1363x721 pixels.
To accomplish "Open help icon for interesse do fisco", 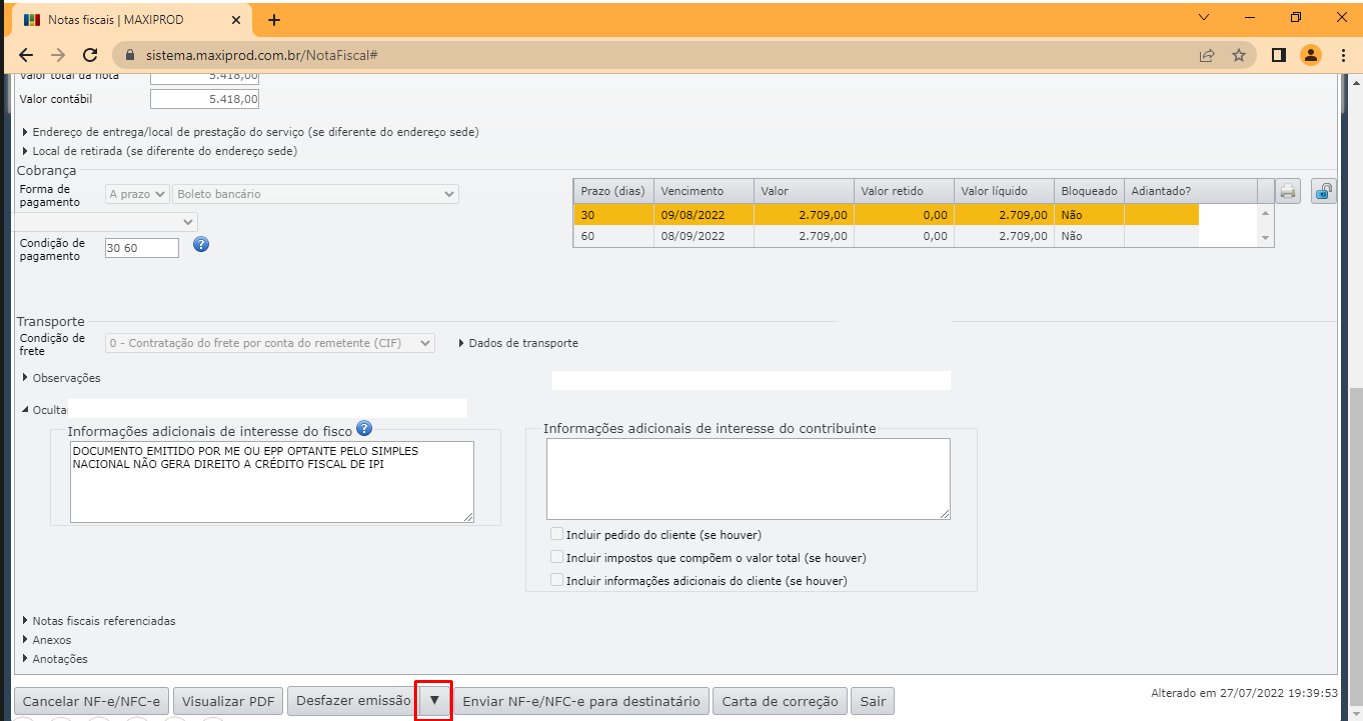I will tap(364, 429).
